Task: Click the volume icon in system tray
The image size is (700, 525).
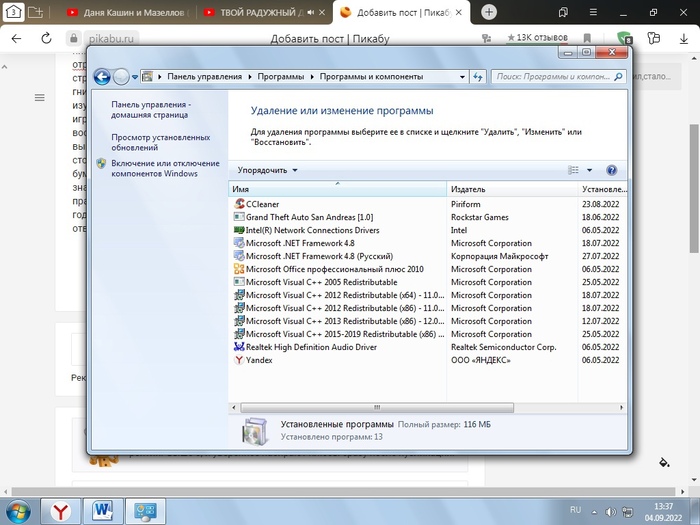Action: pyautogui.click(x=610, y=512)
